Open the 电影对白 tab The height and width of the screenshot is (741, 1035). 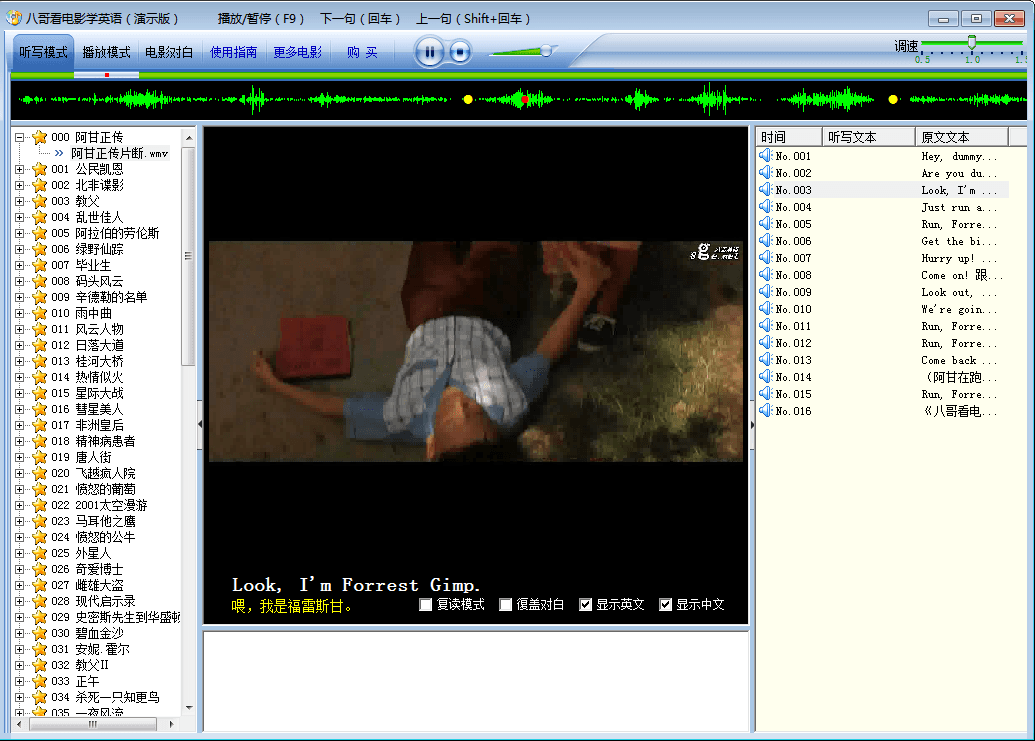pos(169,52)
